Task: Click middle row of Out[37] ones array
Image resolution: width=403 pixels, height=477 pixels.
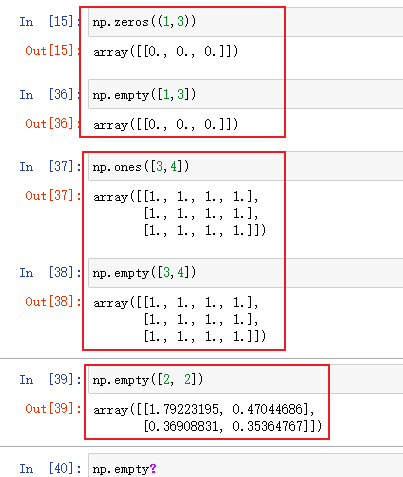Action: pos(201,214)
